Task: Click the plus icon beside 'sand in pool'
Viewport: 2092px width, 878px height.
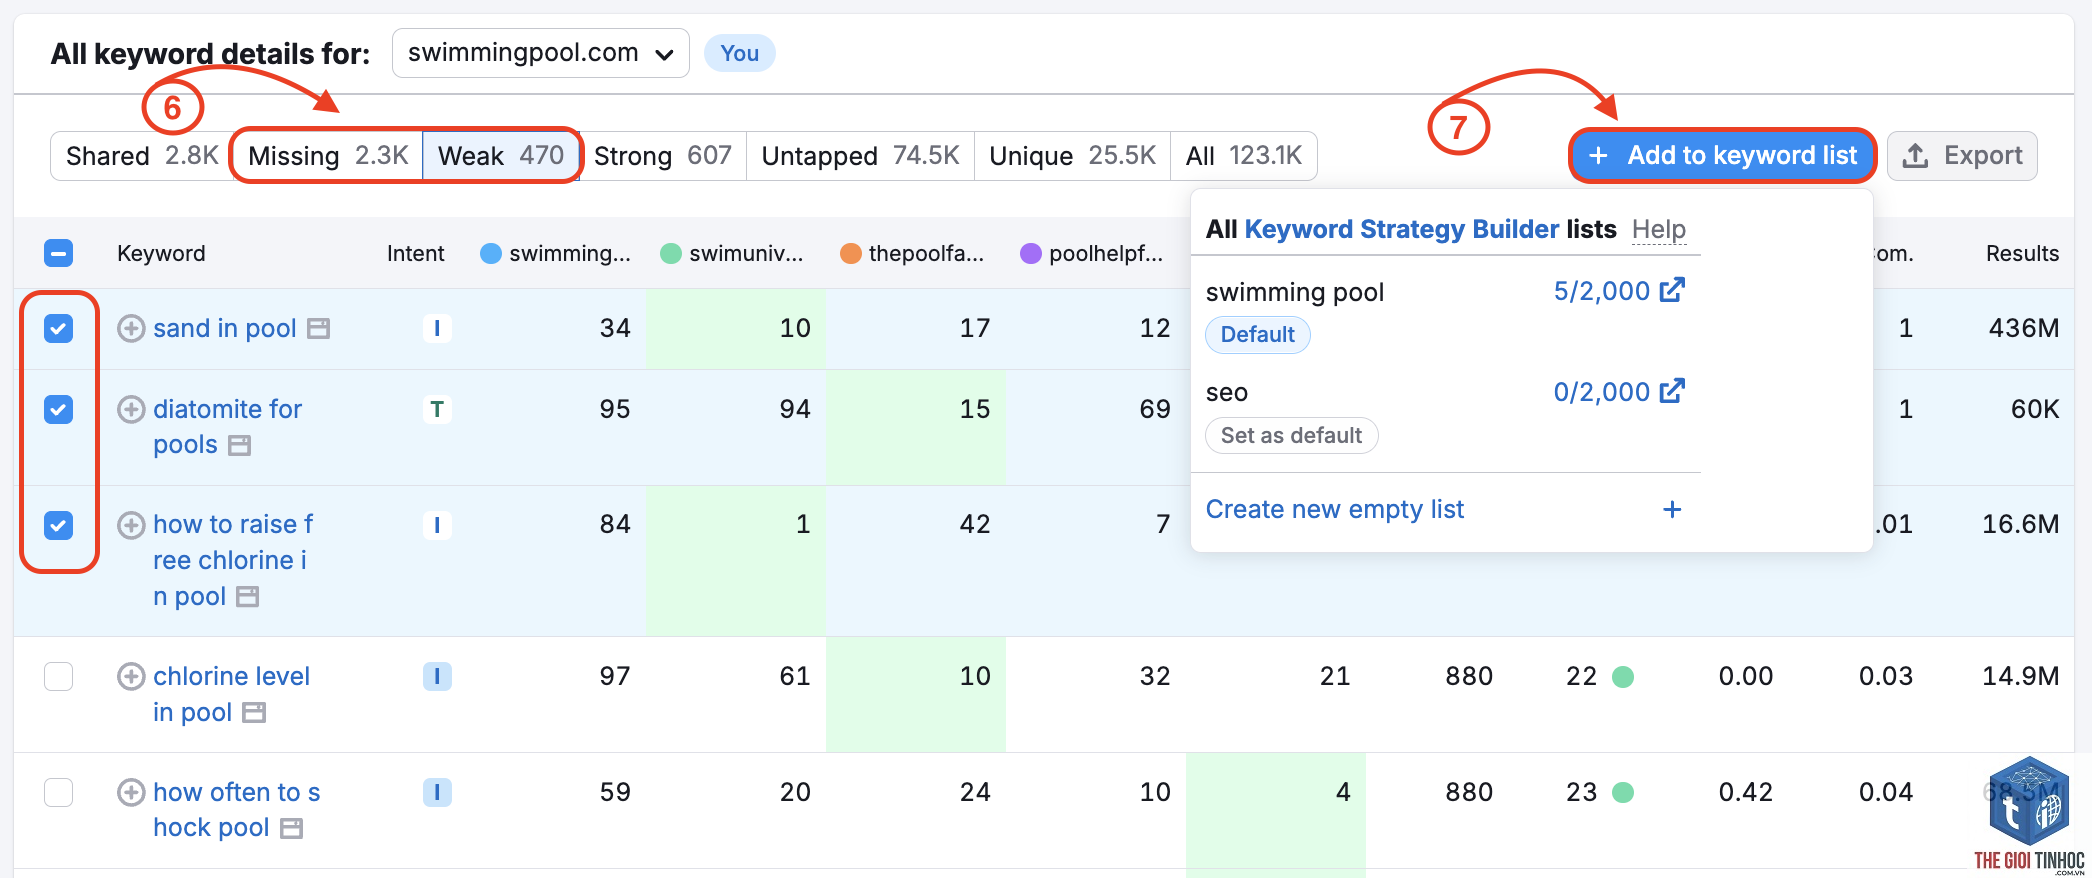Action: coord(131,328)
